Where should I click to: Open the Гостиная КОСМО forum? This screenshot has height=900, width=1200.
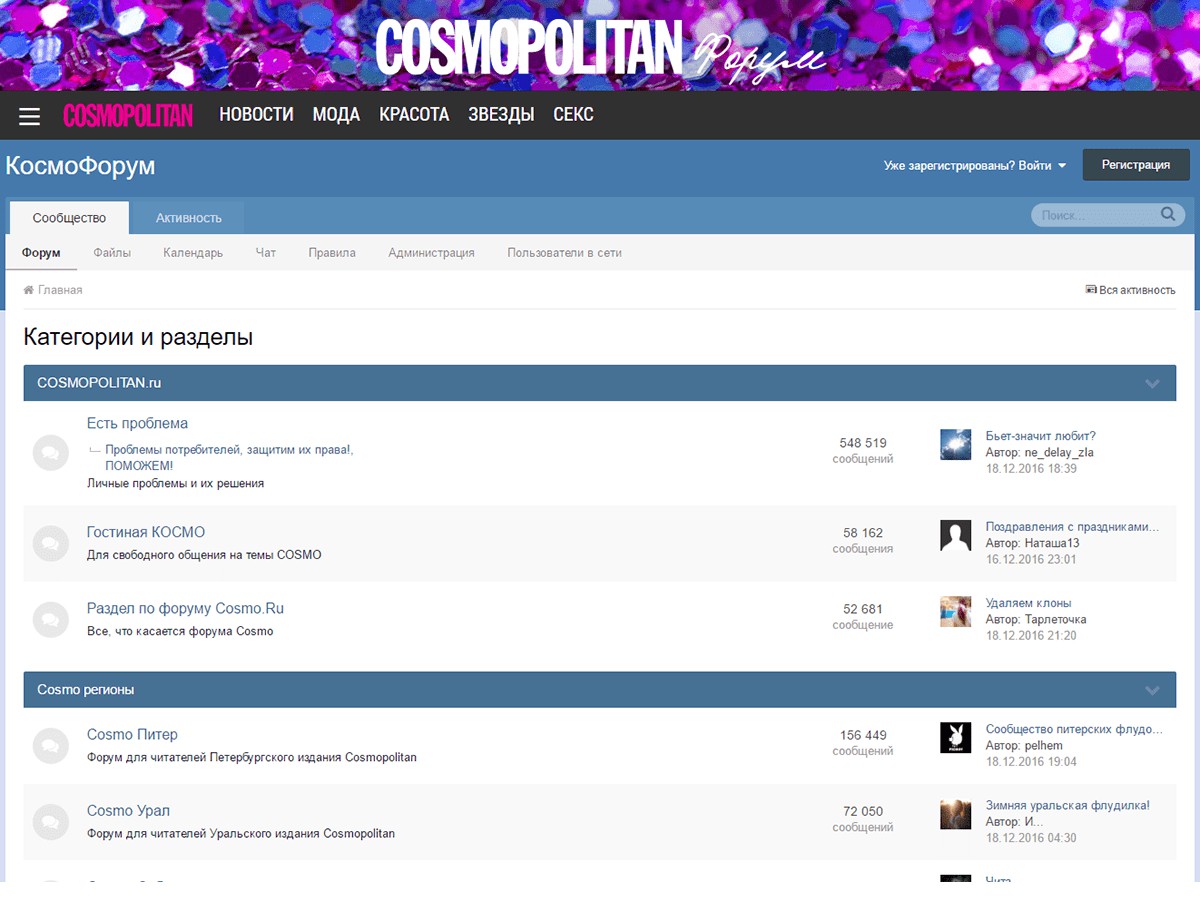pyautogui.click(x=146, y=532)
